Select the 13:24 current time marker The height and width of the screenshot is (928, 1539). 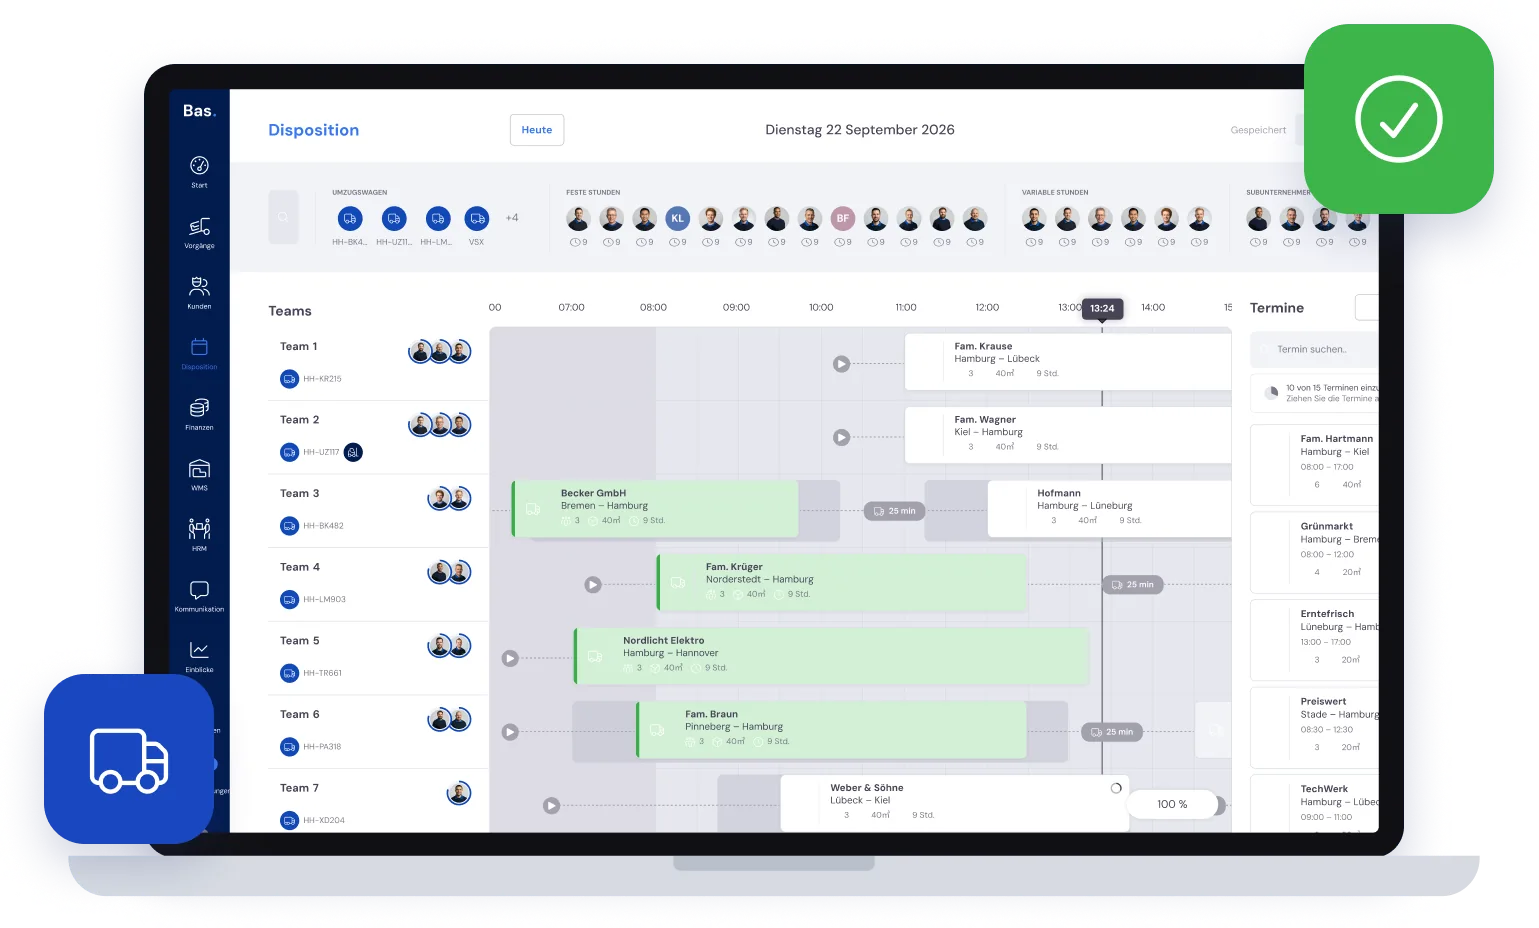coord(1102,308)
